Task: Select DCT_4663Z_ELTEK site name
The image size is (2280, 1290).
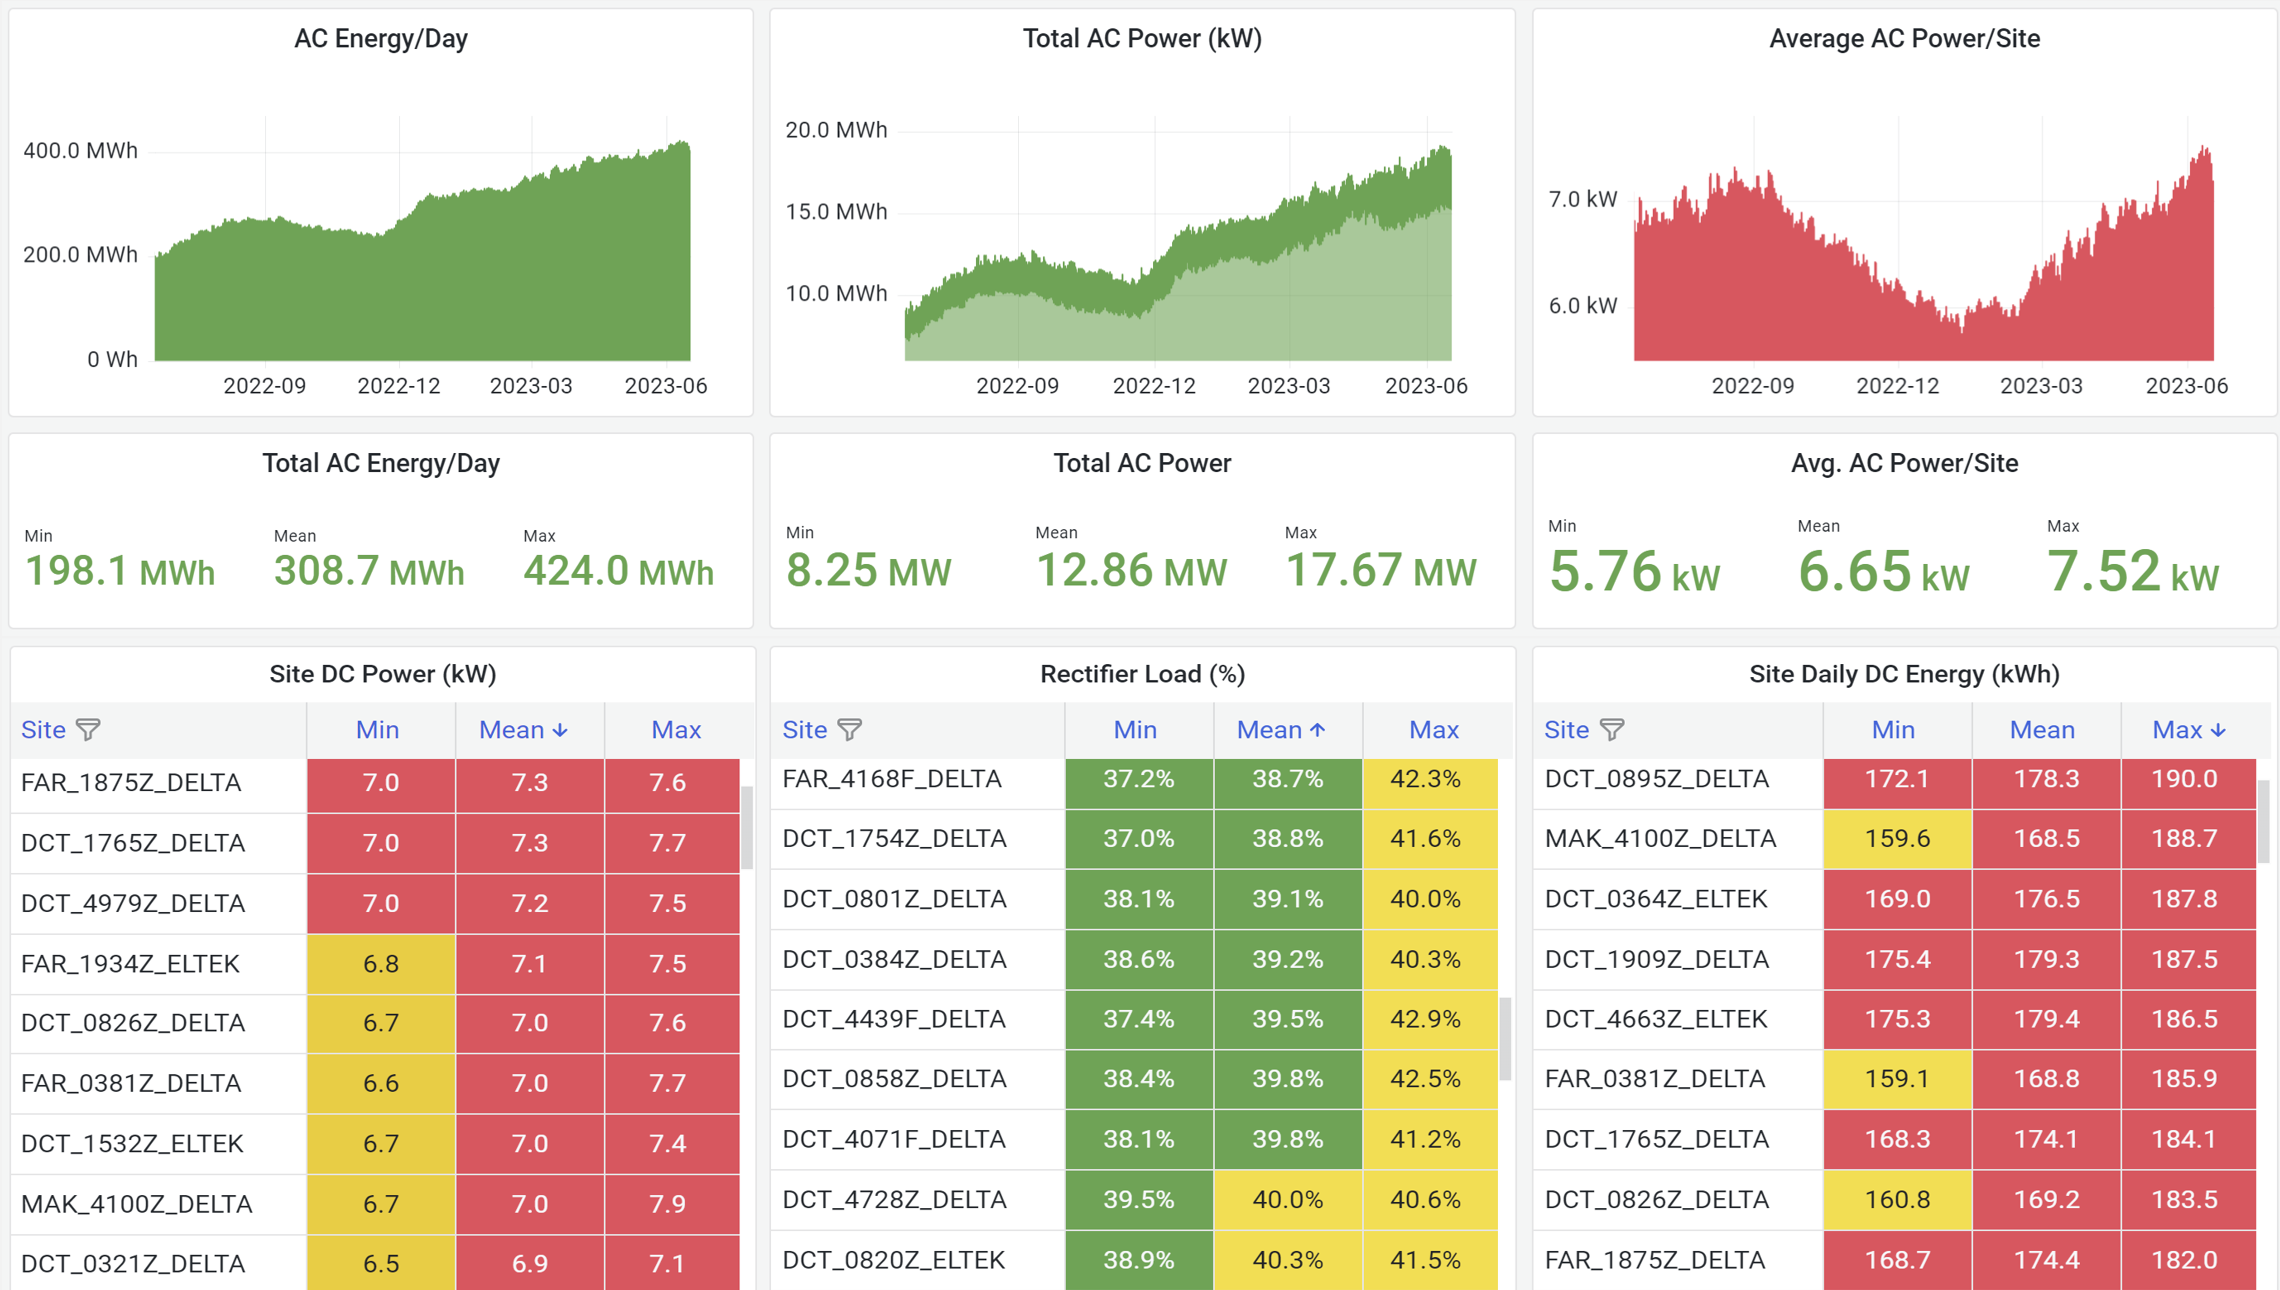Action: coord(1656,1019)
